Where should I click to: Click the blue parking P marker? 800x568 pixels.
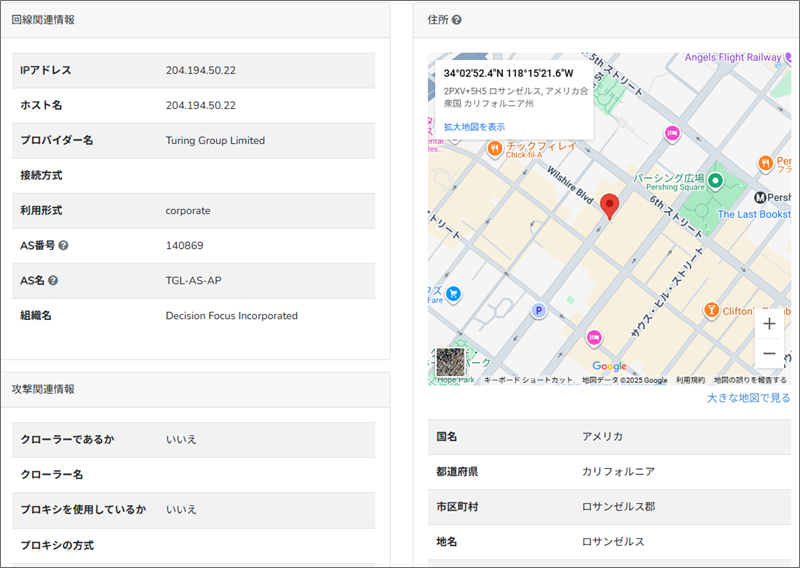540,311
